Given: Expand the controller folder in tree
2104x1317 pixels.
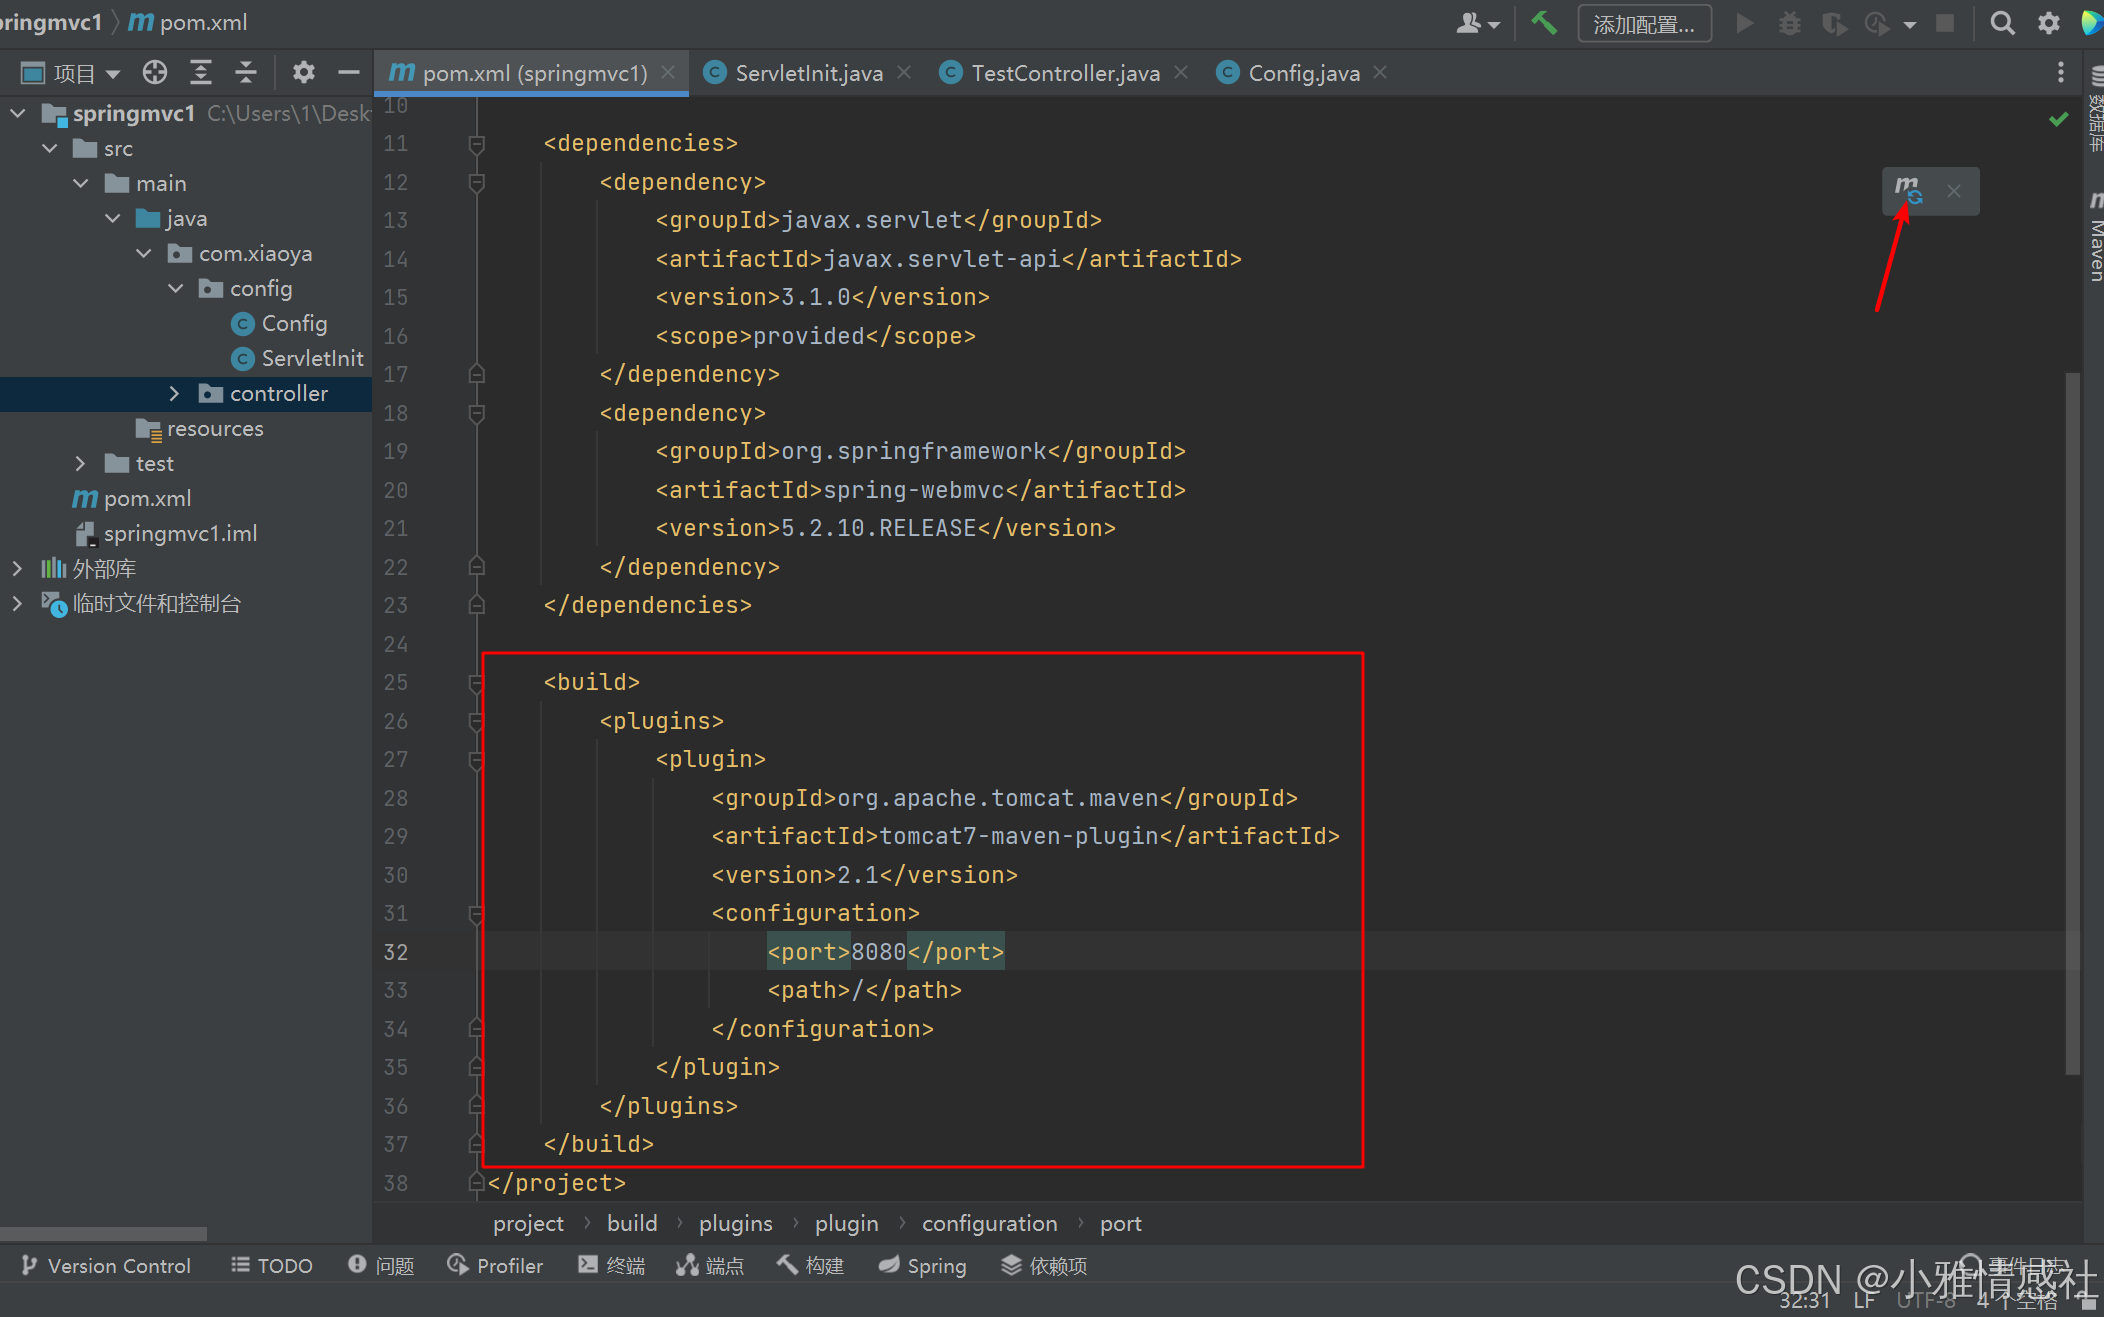Looking at the screenshot, I should click(x=174, y=393).
